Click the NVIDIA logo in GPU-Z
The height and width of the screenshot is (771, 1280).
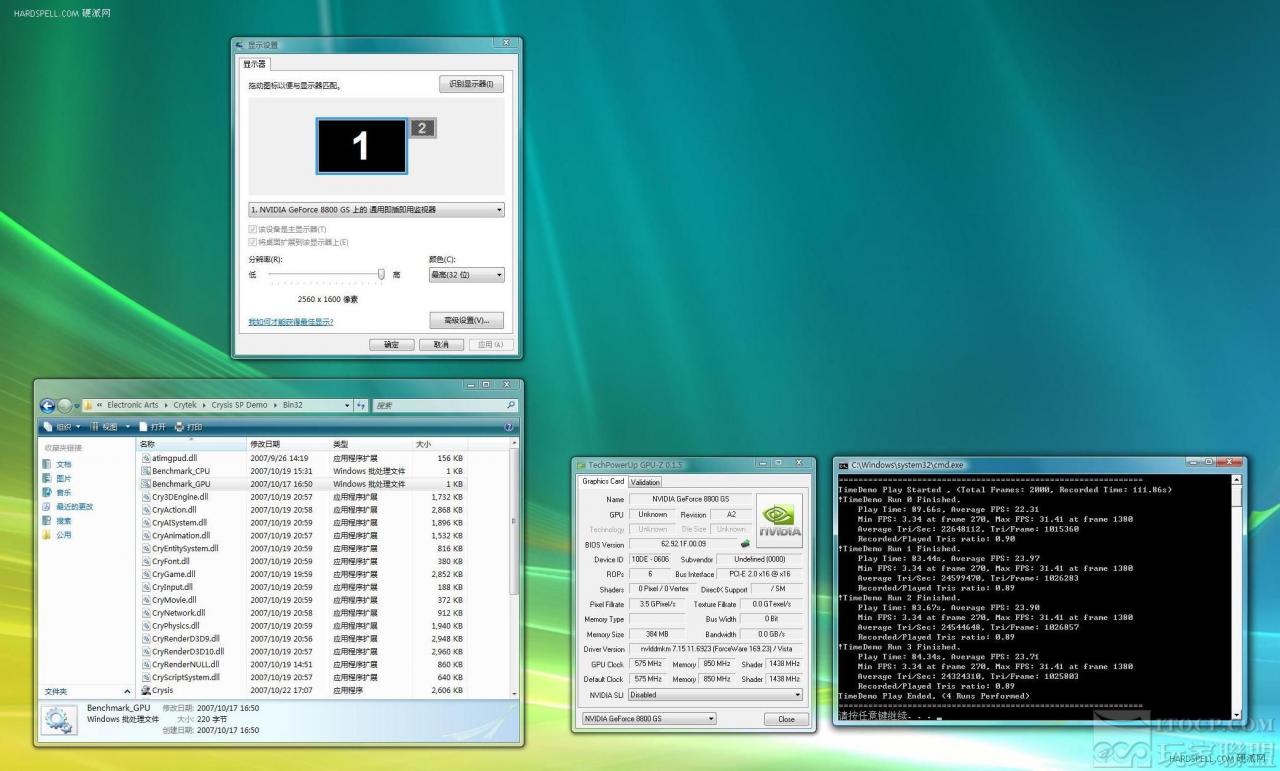(x=779, y=521)
